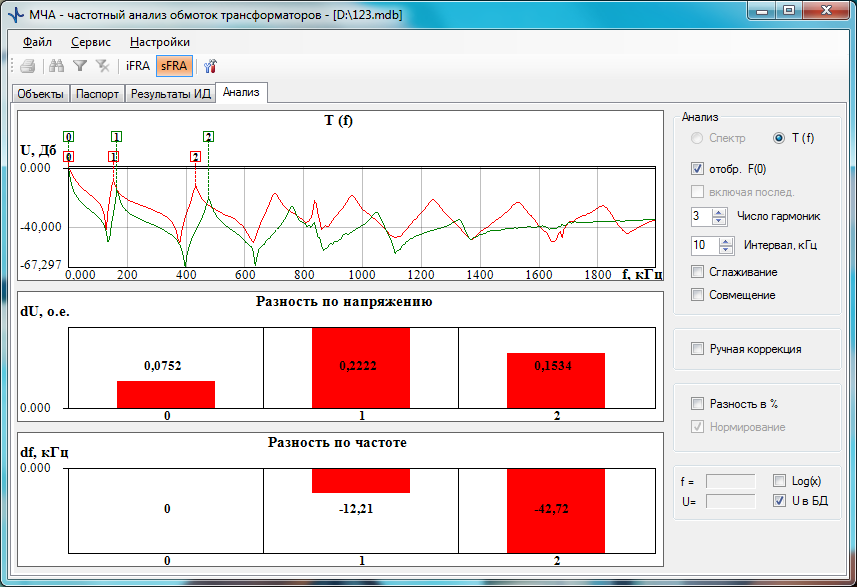Click the red bar for harmonic 2 in df chart
The width and height of the screenshot is (857, 587).
556,510
